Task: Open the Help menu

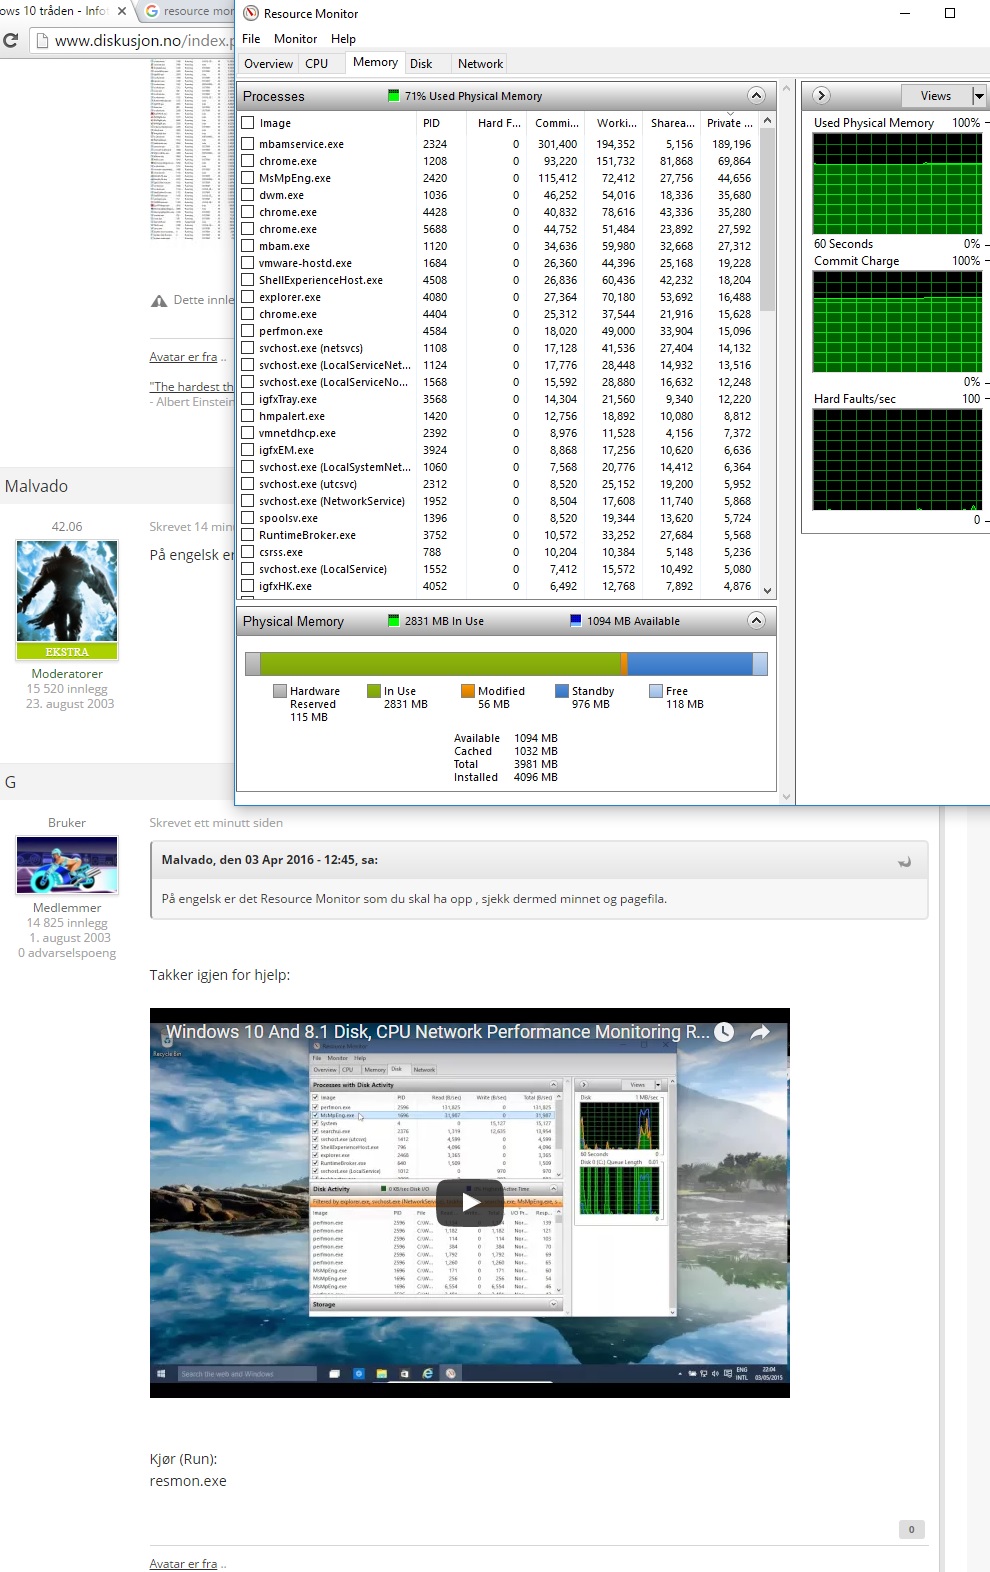Action: 343,39
